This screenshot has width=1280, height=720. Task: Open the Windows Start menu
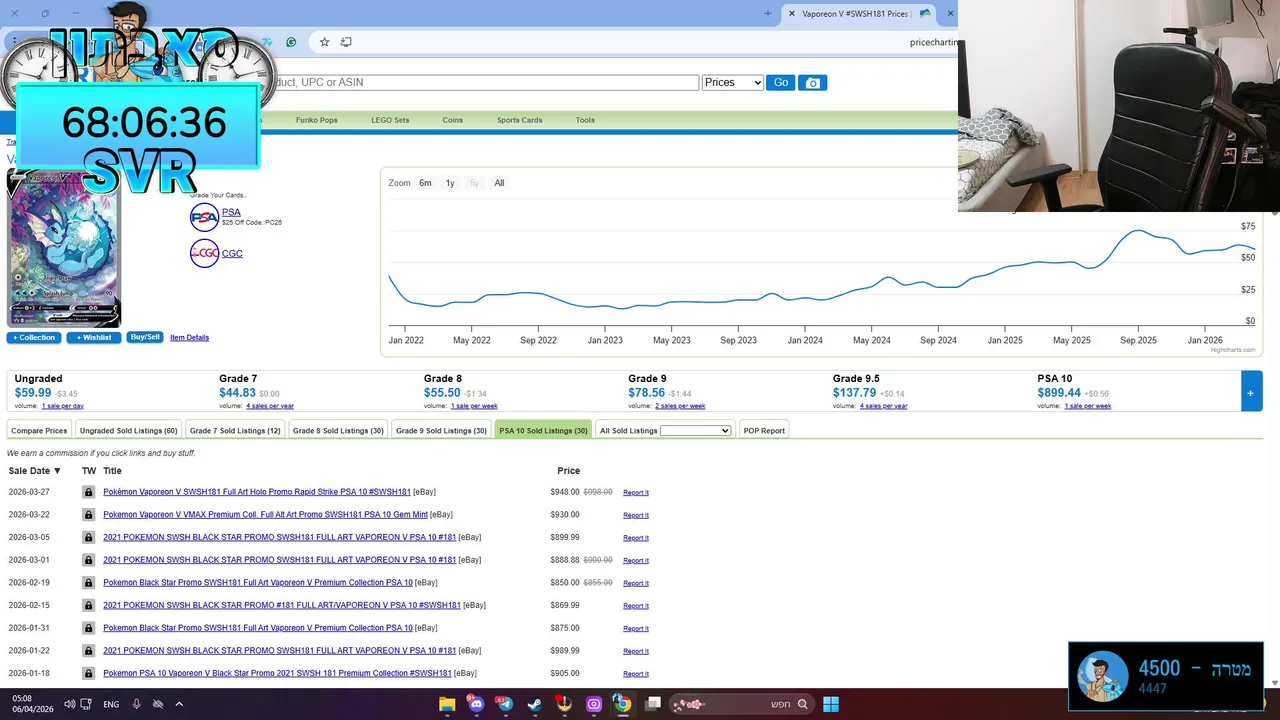(x=831, y=704)
